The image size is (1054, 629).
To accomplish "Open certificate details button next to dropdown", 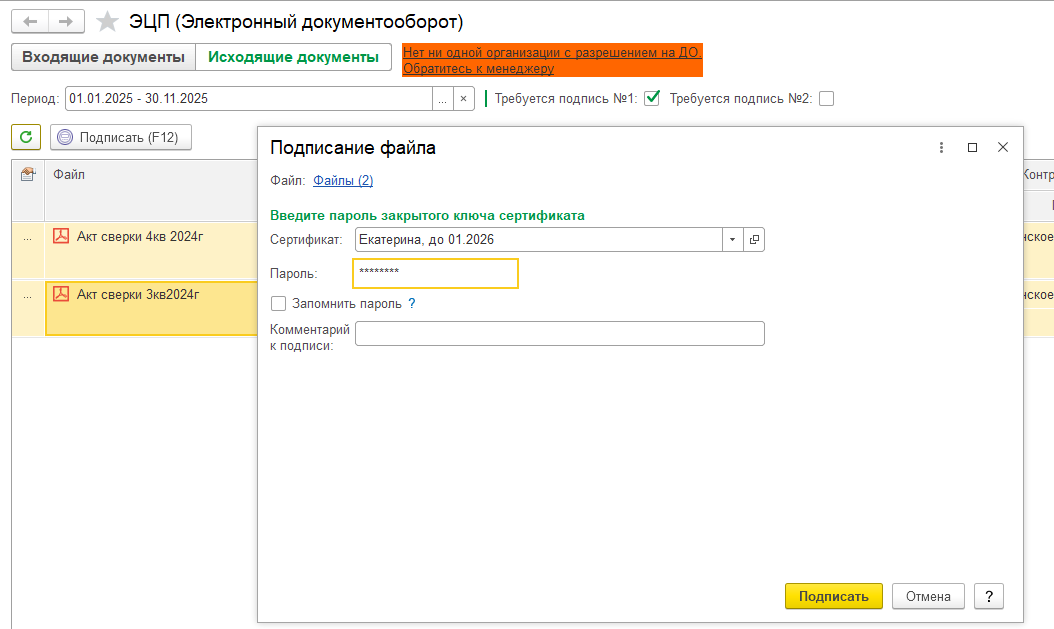I will [755, 240].
